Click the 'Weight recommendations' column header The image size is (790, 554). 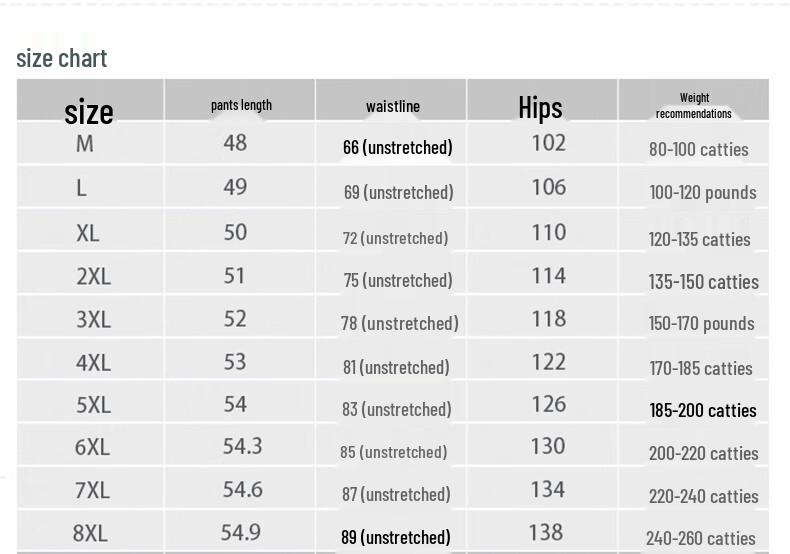(x=694, y=105)
